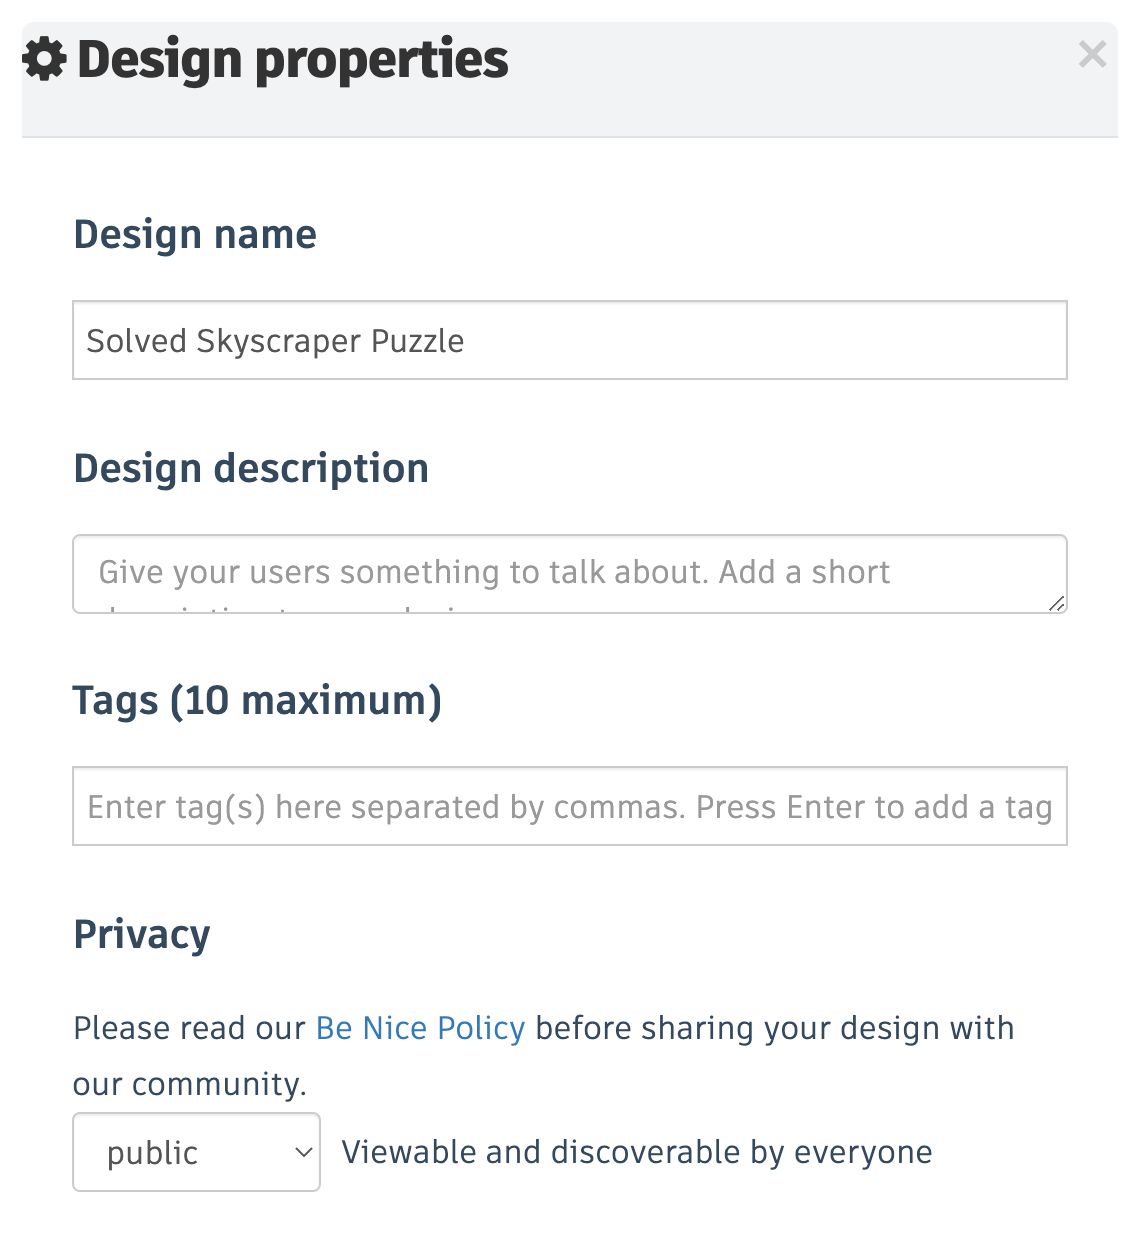Click the "Privacy" section heading

tap(142, 934)
